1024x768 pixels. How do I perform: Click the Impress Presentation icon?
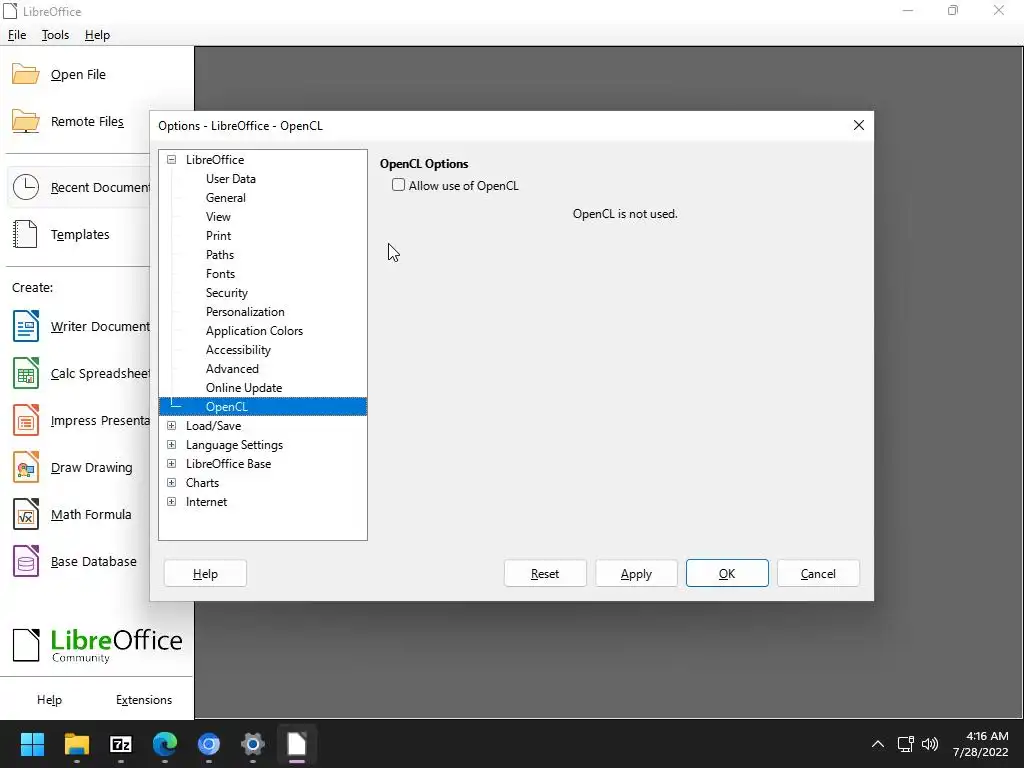[25, 420]
